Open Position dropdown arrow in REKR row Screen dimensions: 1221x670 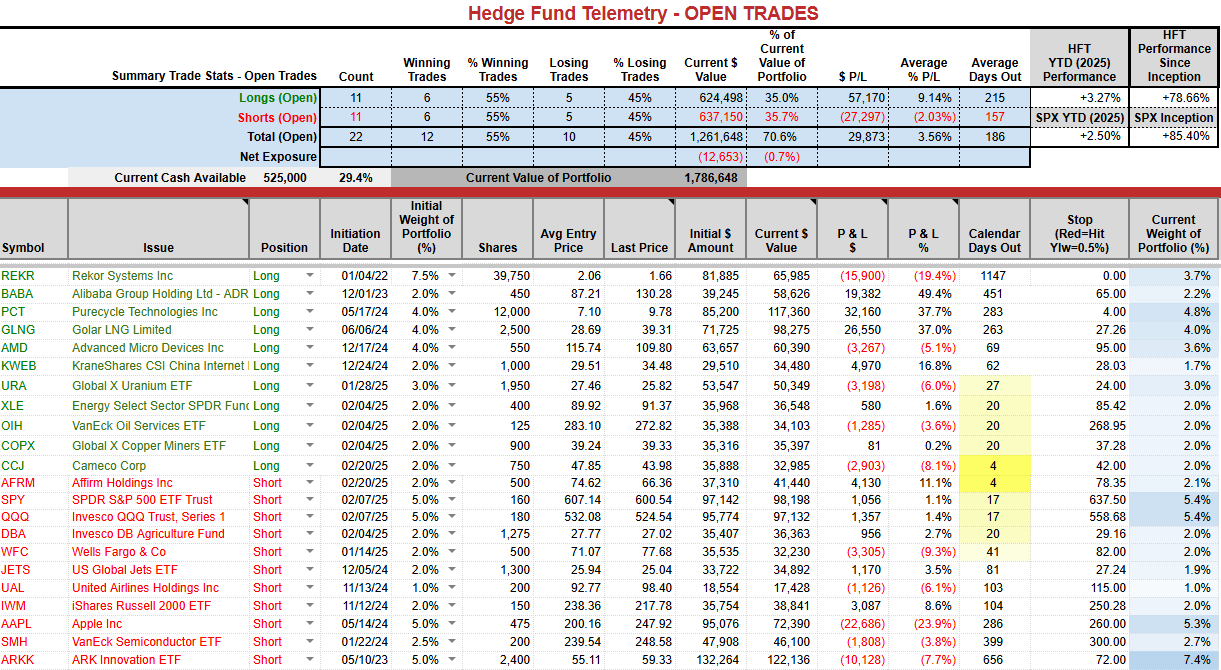(309, 276)
